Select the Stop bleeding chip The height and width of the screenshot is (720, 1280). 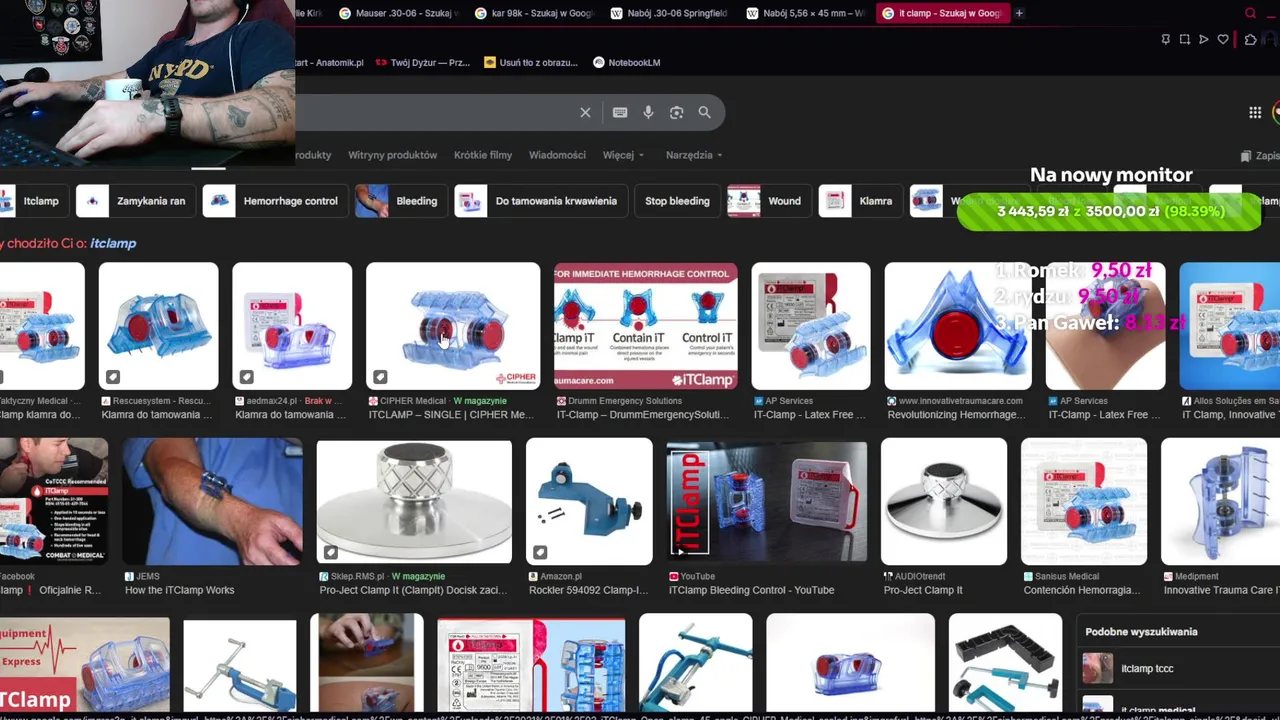(x=677, y=201)
